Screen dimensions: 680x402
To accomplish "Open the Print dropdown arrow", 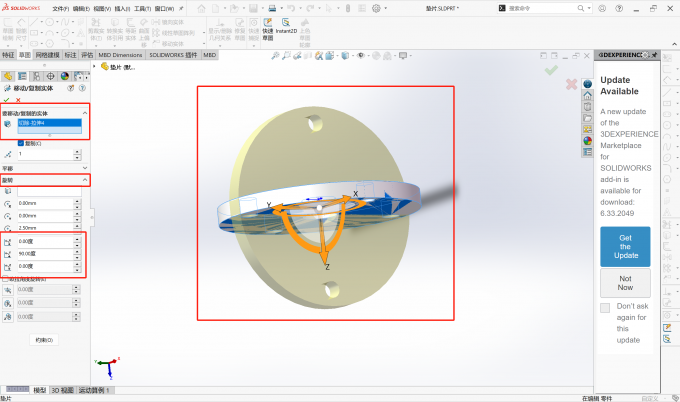I will (x=281, y=8).
